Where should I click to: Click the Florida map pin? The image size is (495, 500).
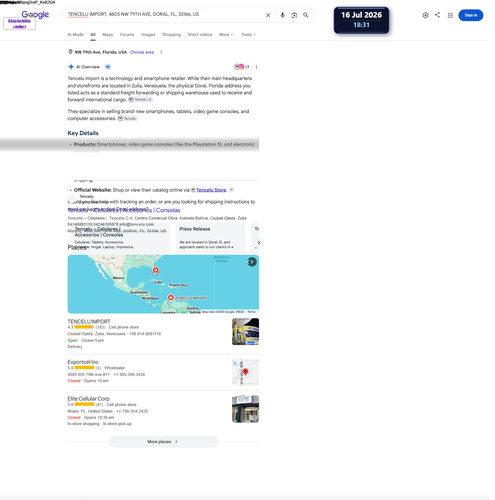(x=155, y=270)
